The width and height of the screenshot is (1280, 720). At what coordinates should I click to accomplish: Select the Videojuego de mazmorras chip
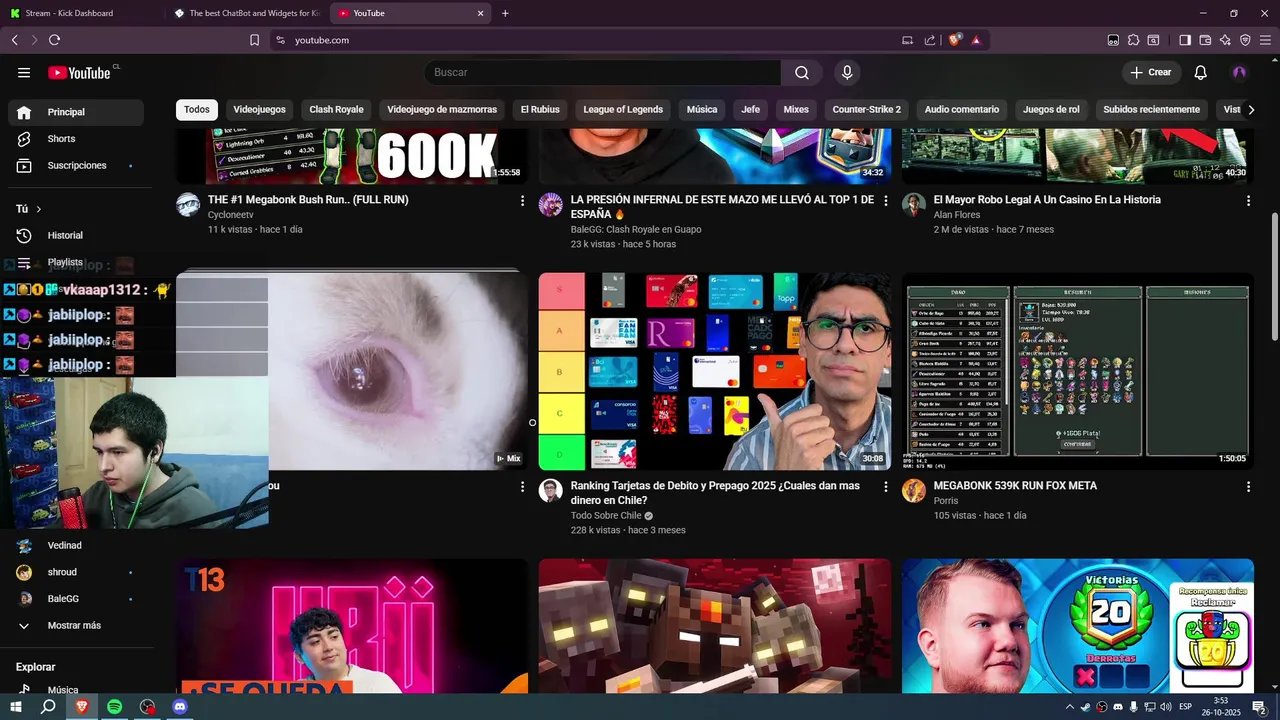[442, 109]
